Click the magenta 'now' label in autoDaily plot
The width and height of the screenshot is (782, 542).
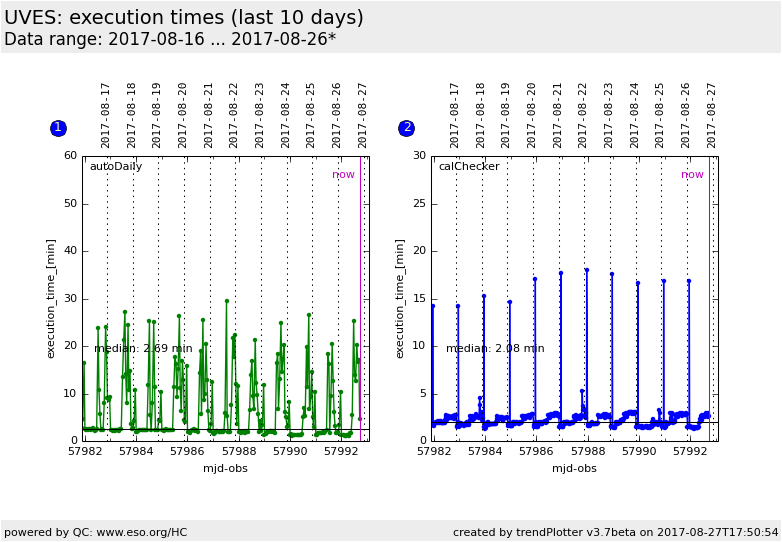point(343,175)
